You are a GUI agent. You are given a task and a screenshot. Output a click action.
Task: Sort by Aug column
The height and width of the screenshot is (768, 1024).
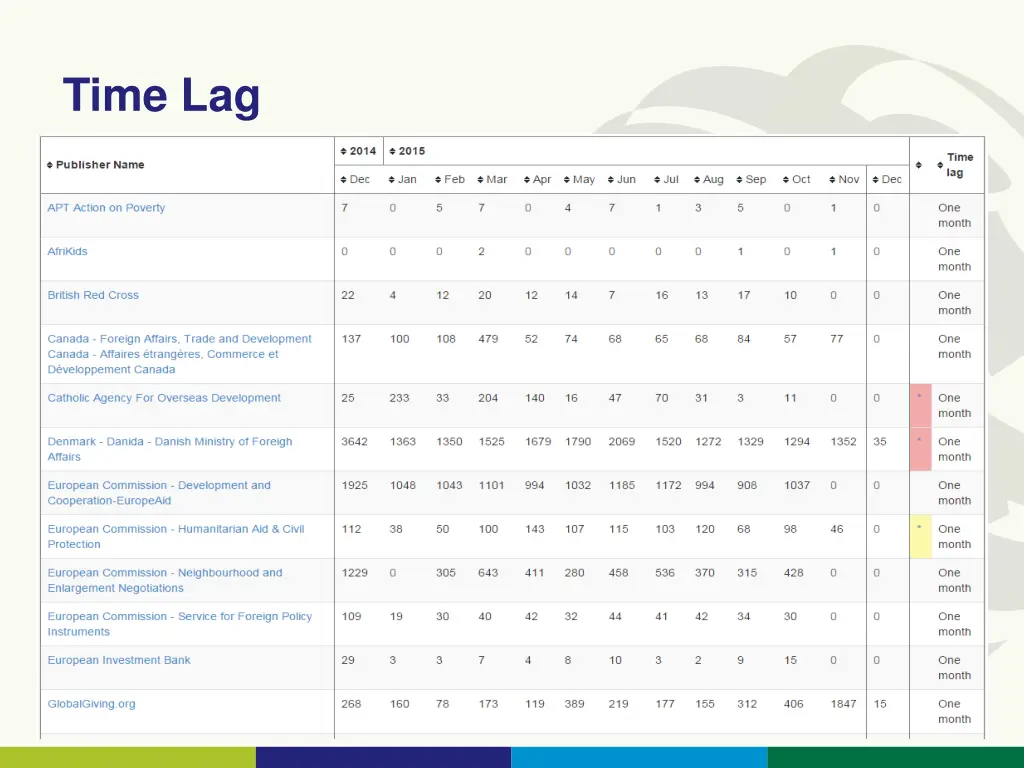(x=709, y=180)
